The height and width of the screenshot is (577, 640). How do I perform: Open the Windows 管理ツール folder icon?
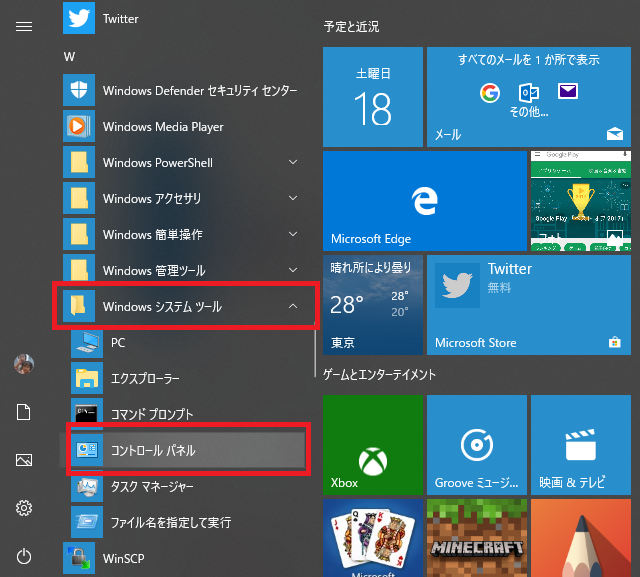pos(79,270)
